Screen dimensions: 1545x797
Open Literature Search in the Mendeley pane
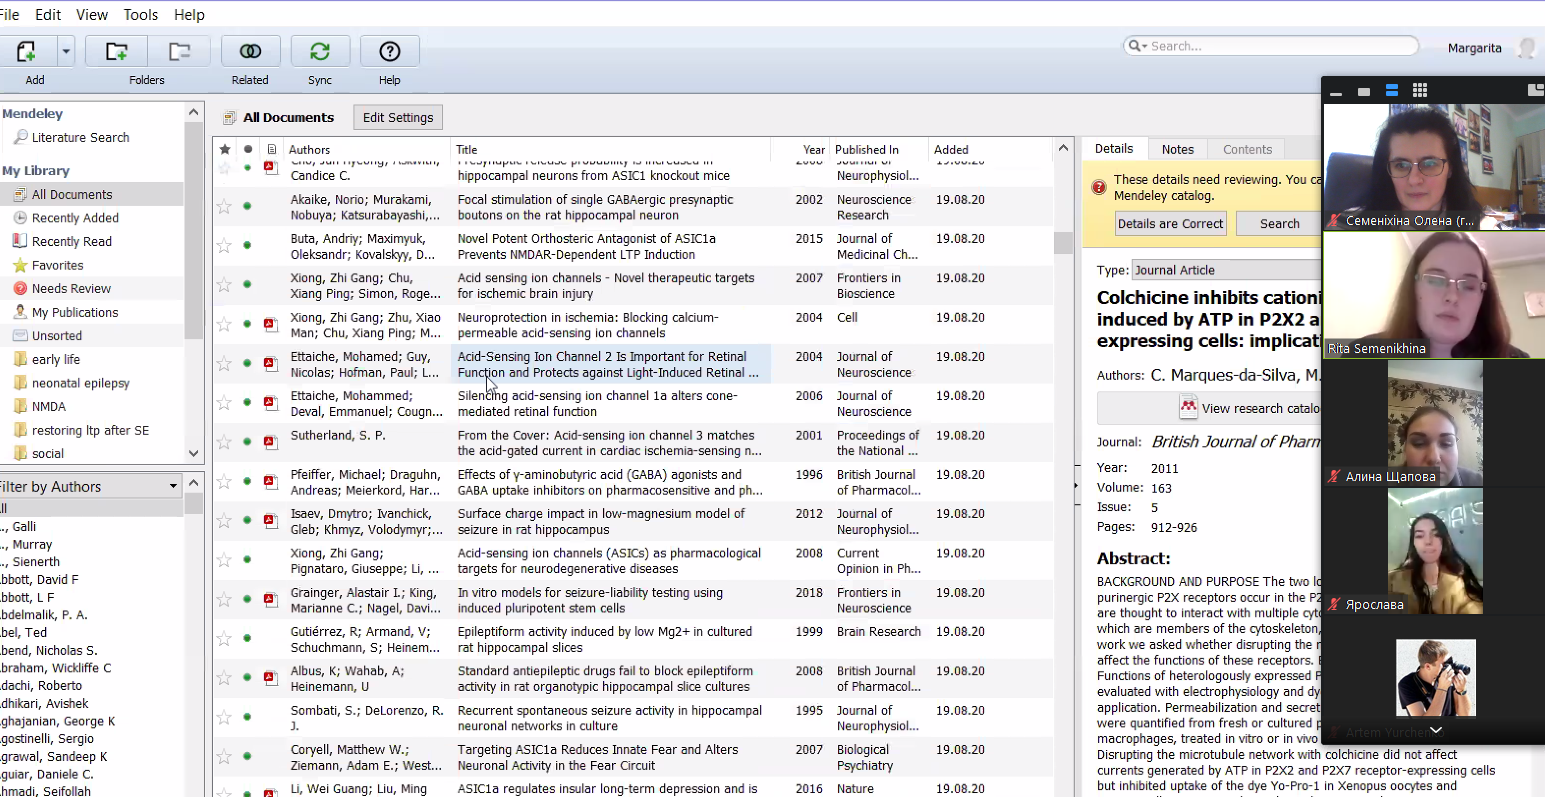pyautogui.click(x=80, y=138)
